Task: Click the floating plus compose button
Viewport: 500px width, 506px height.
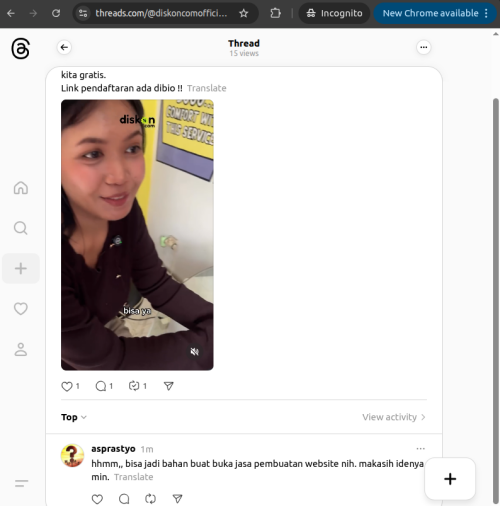Action: tap(450, 479)
